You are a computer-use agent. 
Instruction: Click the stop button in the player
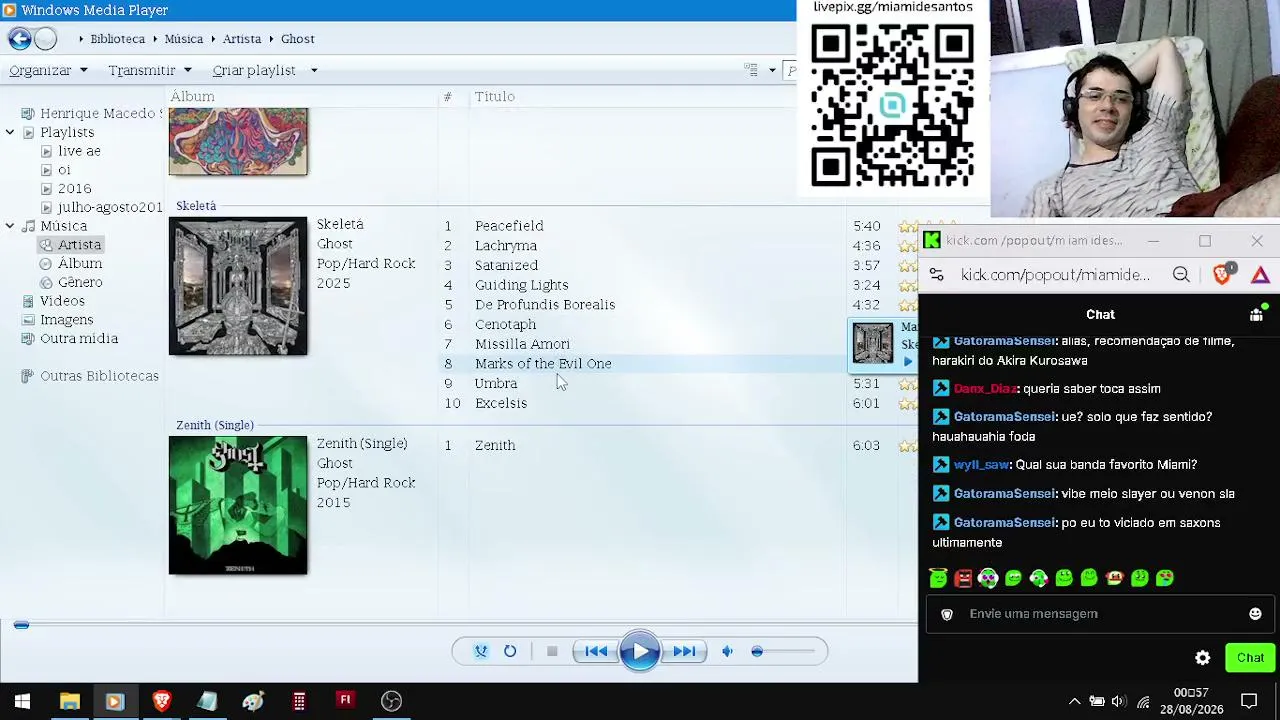coord(552,651)
